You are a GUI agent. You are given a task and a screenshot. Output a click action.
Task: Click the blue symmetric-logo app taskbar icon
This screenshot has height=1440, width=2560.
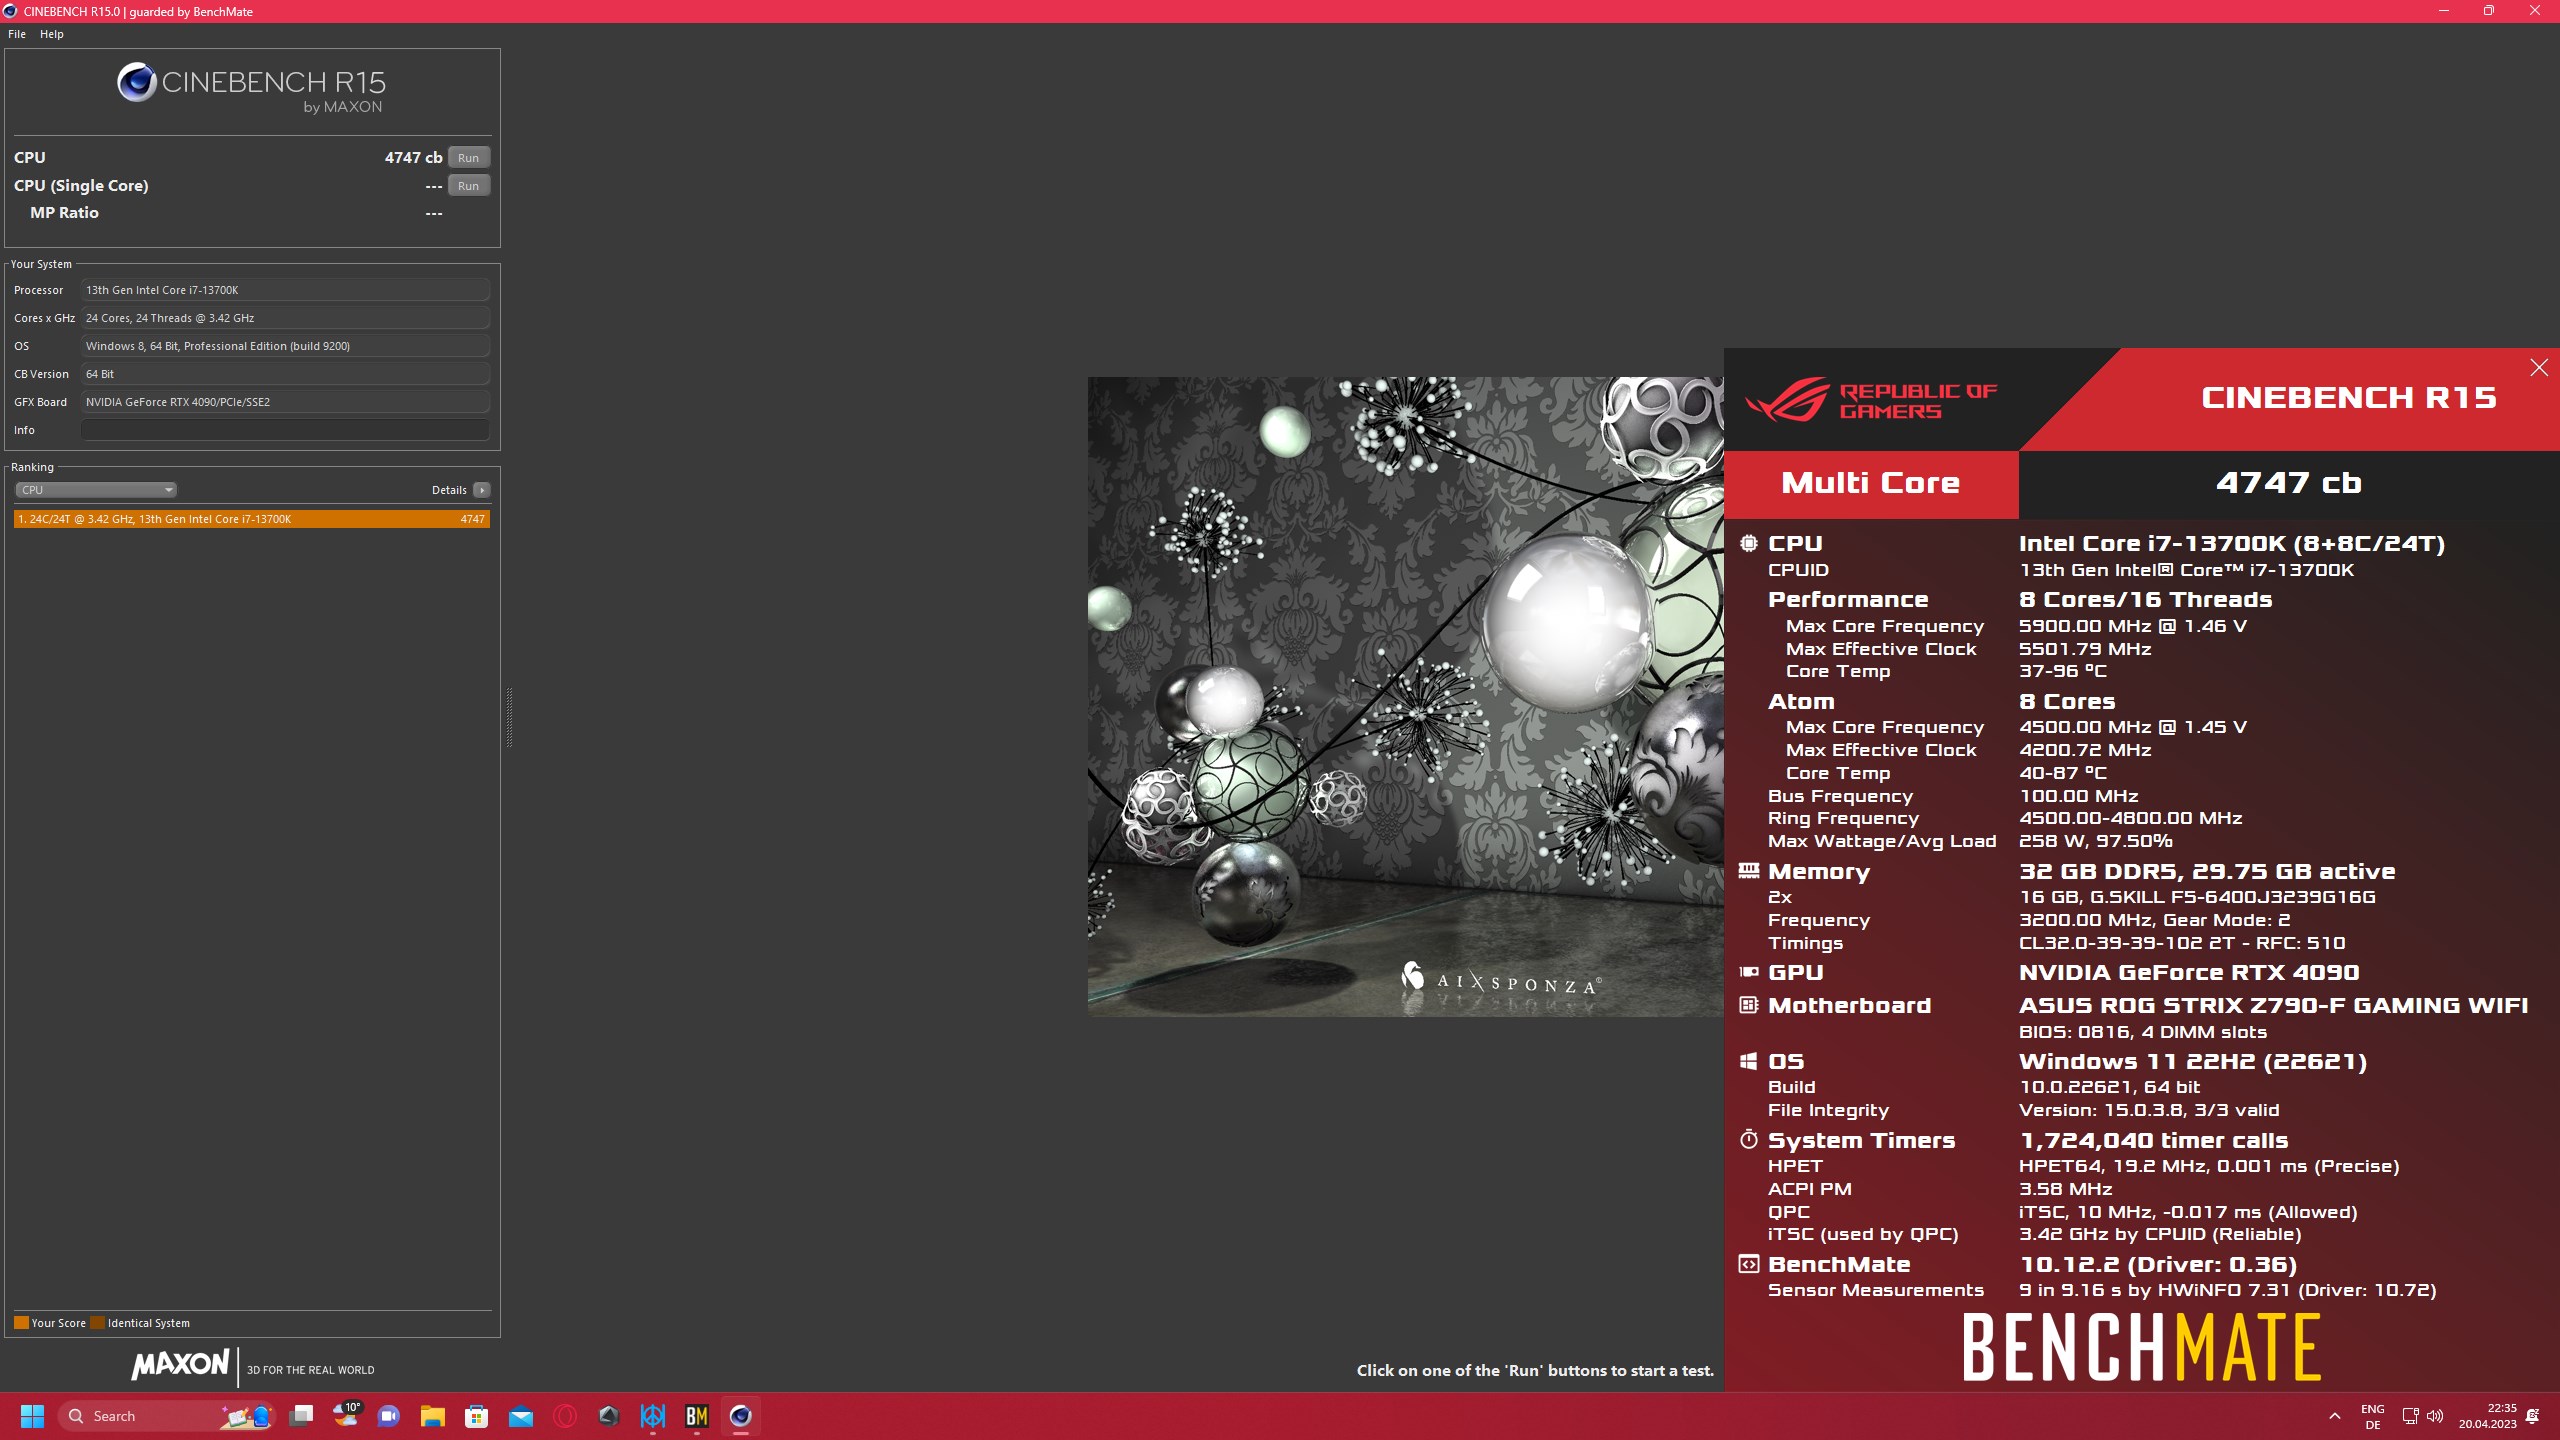(x=653, y=1416)
